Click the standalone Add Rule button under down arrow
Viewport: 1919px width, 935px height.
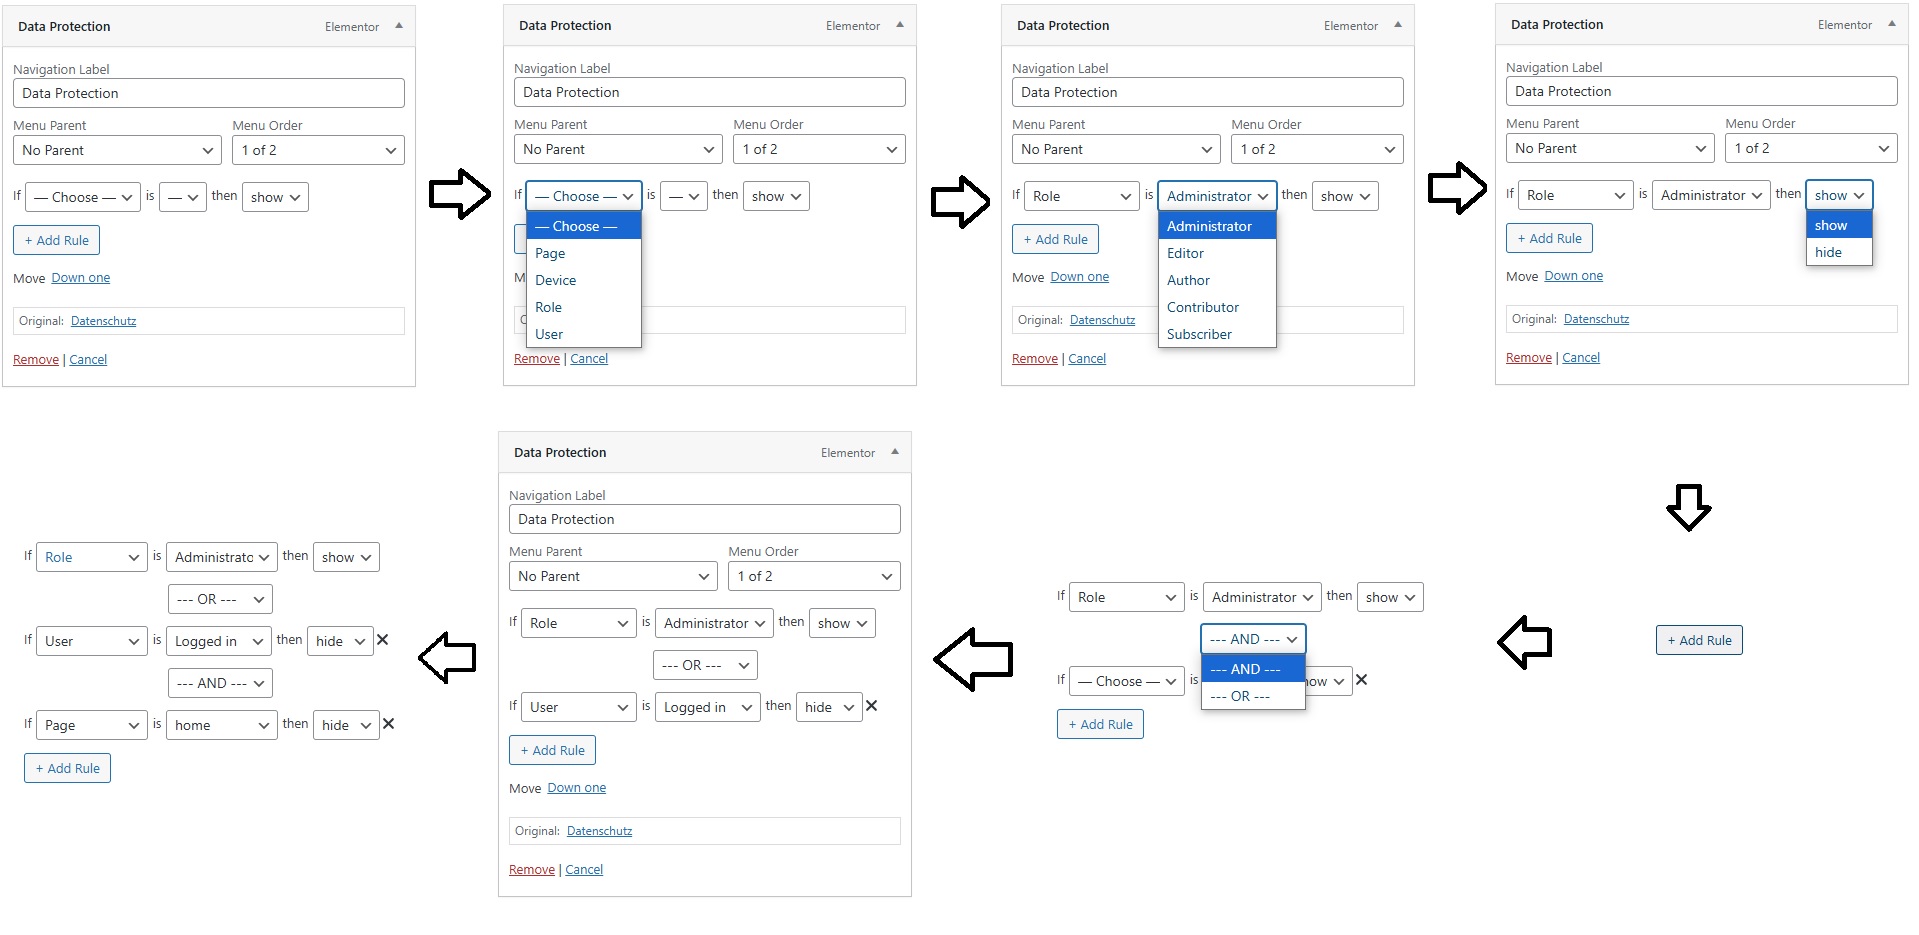1699,640
